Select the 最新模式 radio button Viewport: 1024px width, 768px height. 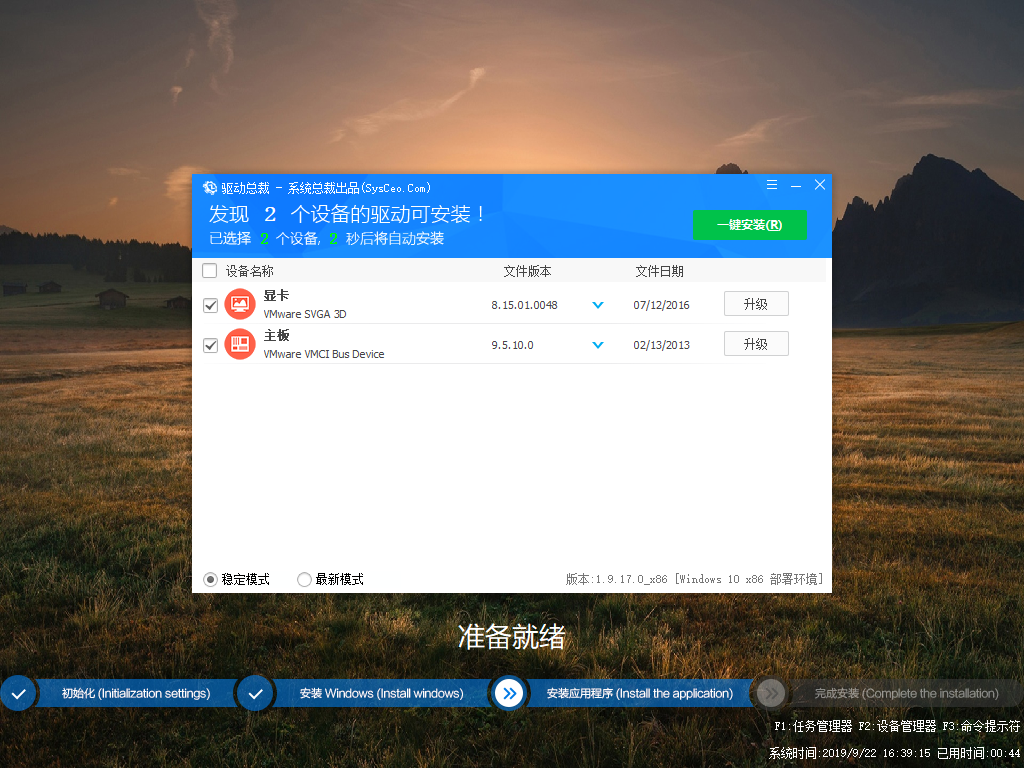pyautogui.click(x=304, y=579)
